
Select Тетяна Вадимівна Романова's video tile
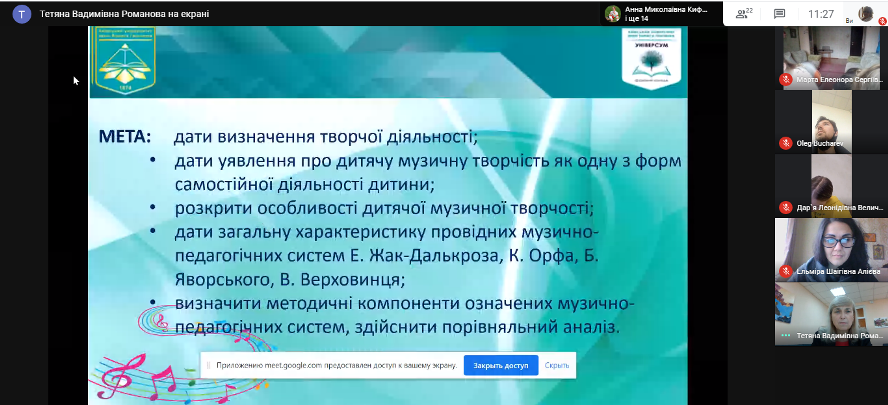(830, 314)
